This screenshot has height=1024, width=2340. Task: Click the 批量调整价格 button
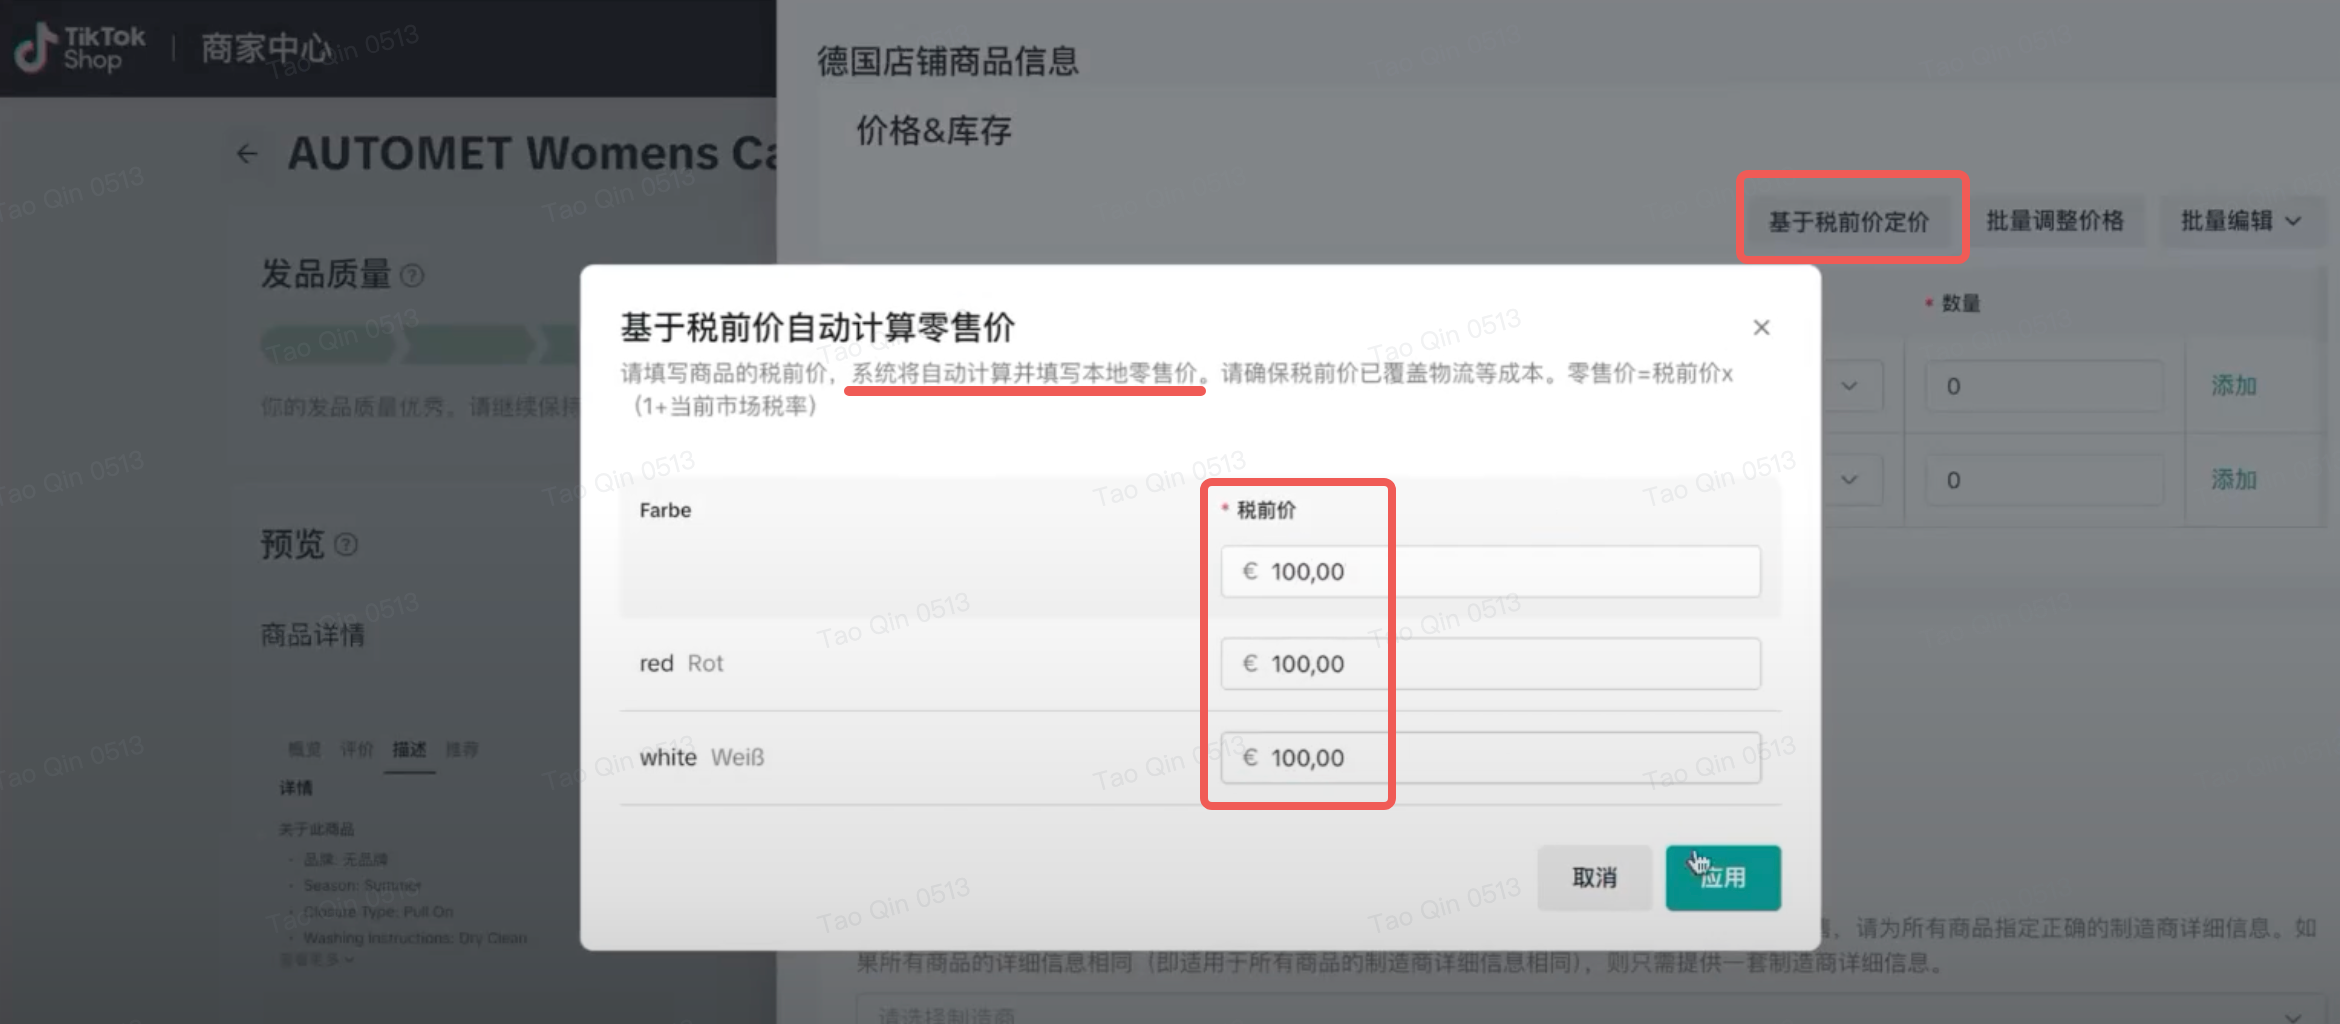click(2054, 221)
